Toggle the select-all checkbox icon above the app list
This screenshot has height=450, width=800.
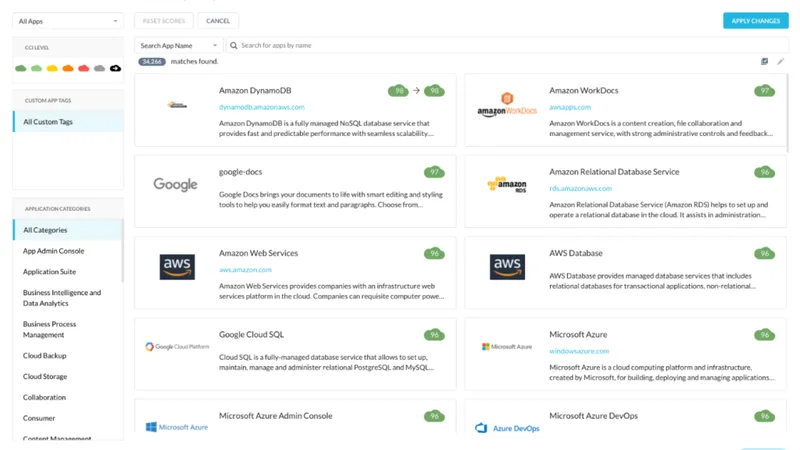click(764, 61)
